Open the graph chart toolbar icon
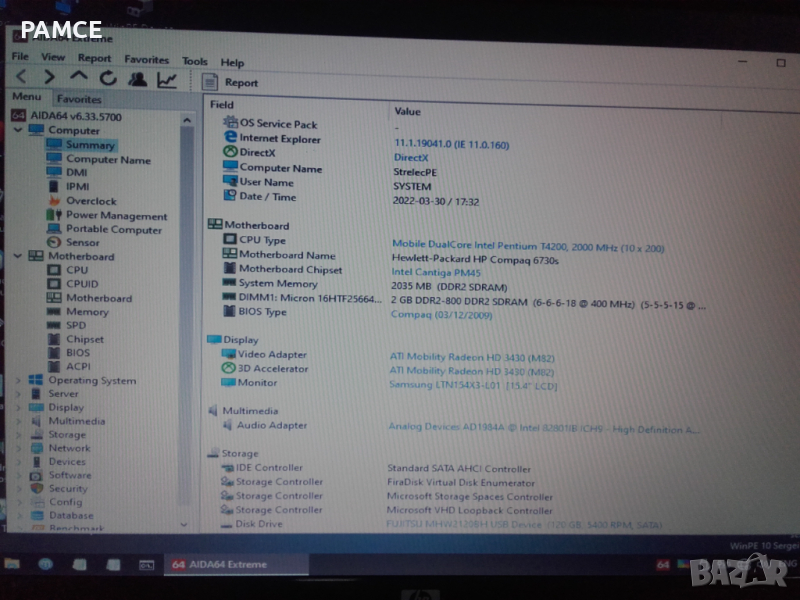The image size is (800, 600). tap(167, 79)
